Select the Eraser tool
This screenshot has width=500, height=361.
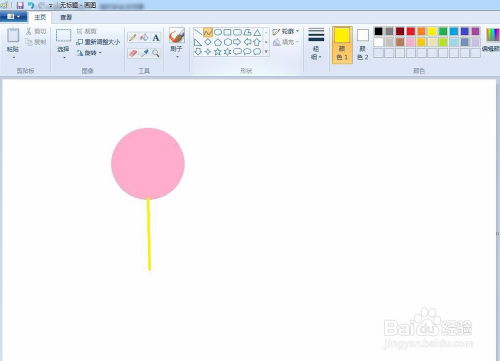pyautogui.click(x=133, y=53)
